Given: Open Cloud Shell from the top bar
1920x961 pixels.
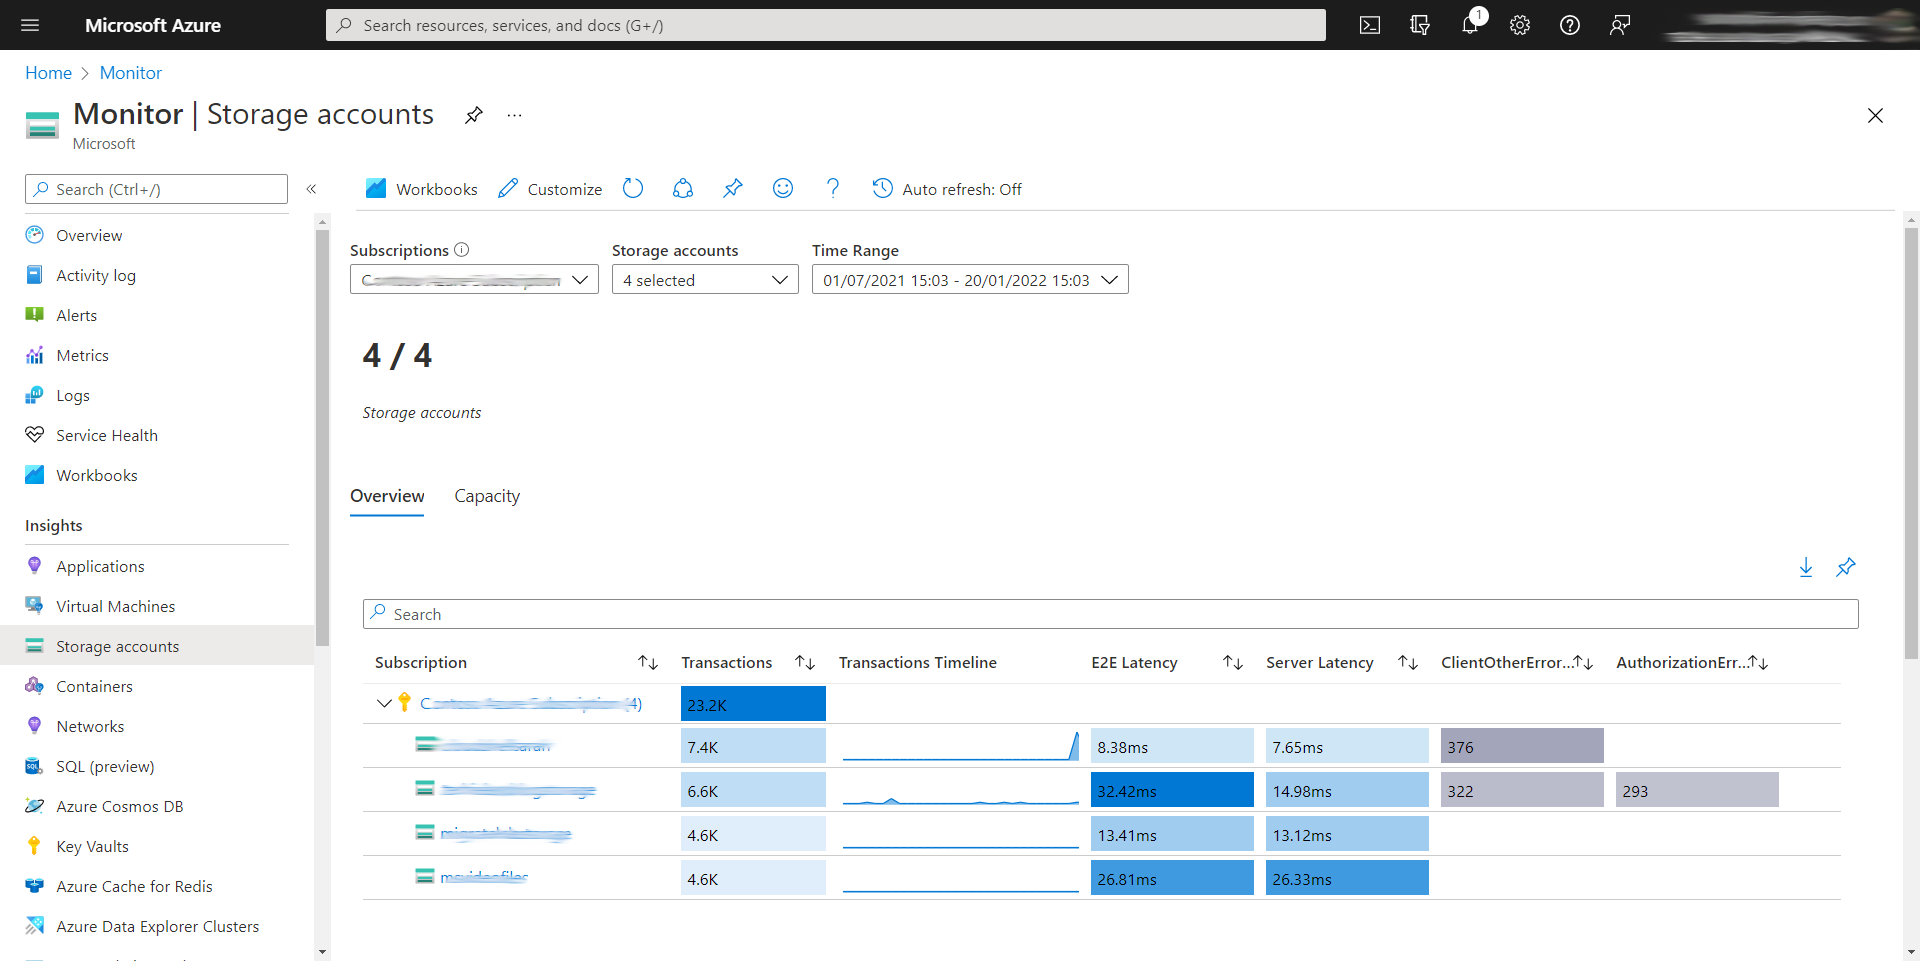Looking at the screenshot, I should point(1369,25).
